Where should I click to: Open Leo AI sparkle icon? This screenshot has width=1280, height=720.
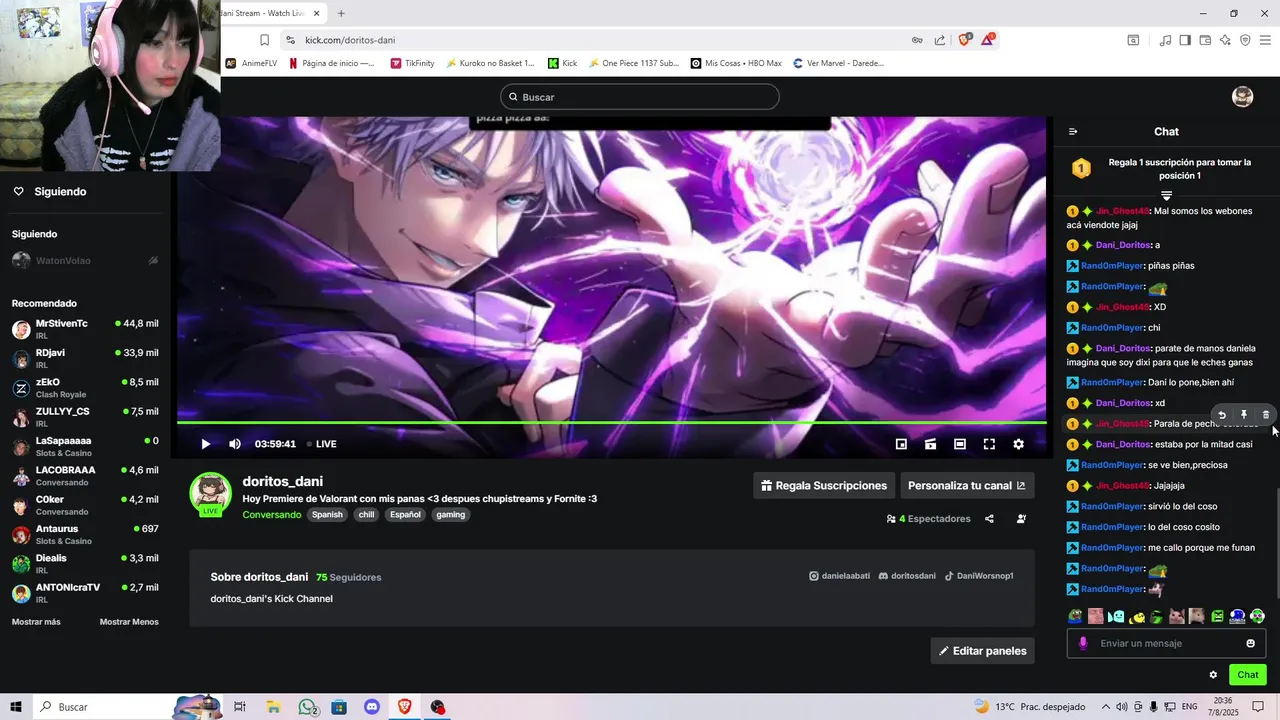[x=1225, y=40]
